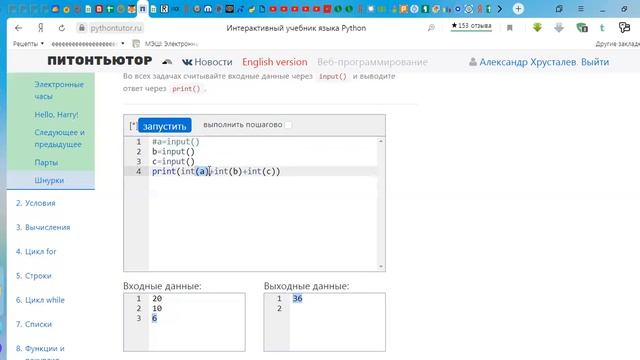Open Веб-программирование link
The width and height of the screenshot is (640, 360).
tap(372, 62)
